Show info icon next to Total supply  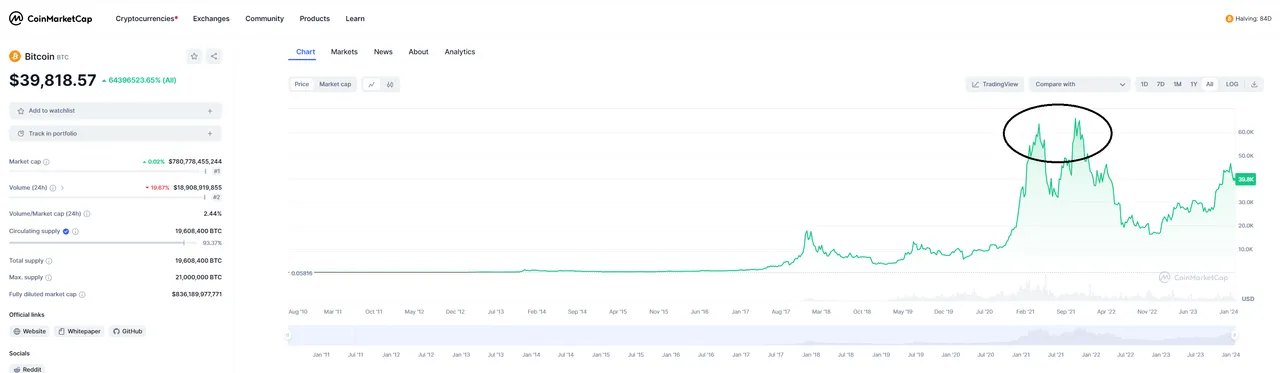tap(48, 260)
